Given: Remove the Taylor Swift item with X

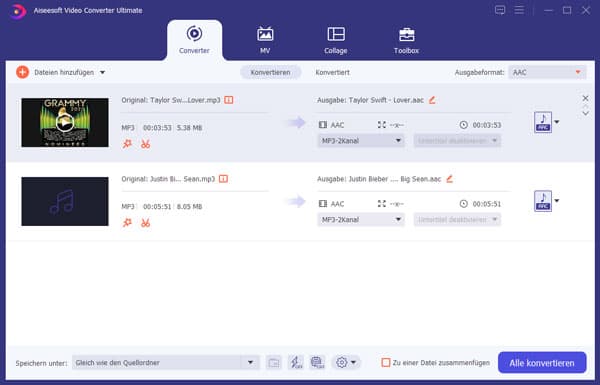Looking at the screenshot, I should point(585,98).
